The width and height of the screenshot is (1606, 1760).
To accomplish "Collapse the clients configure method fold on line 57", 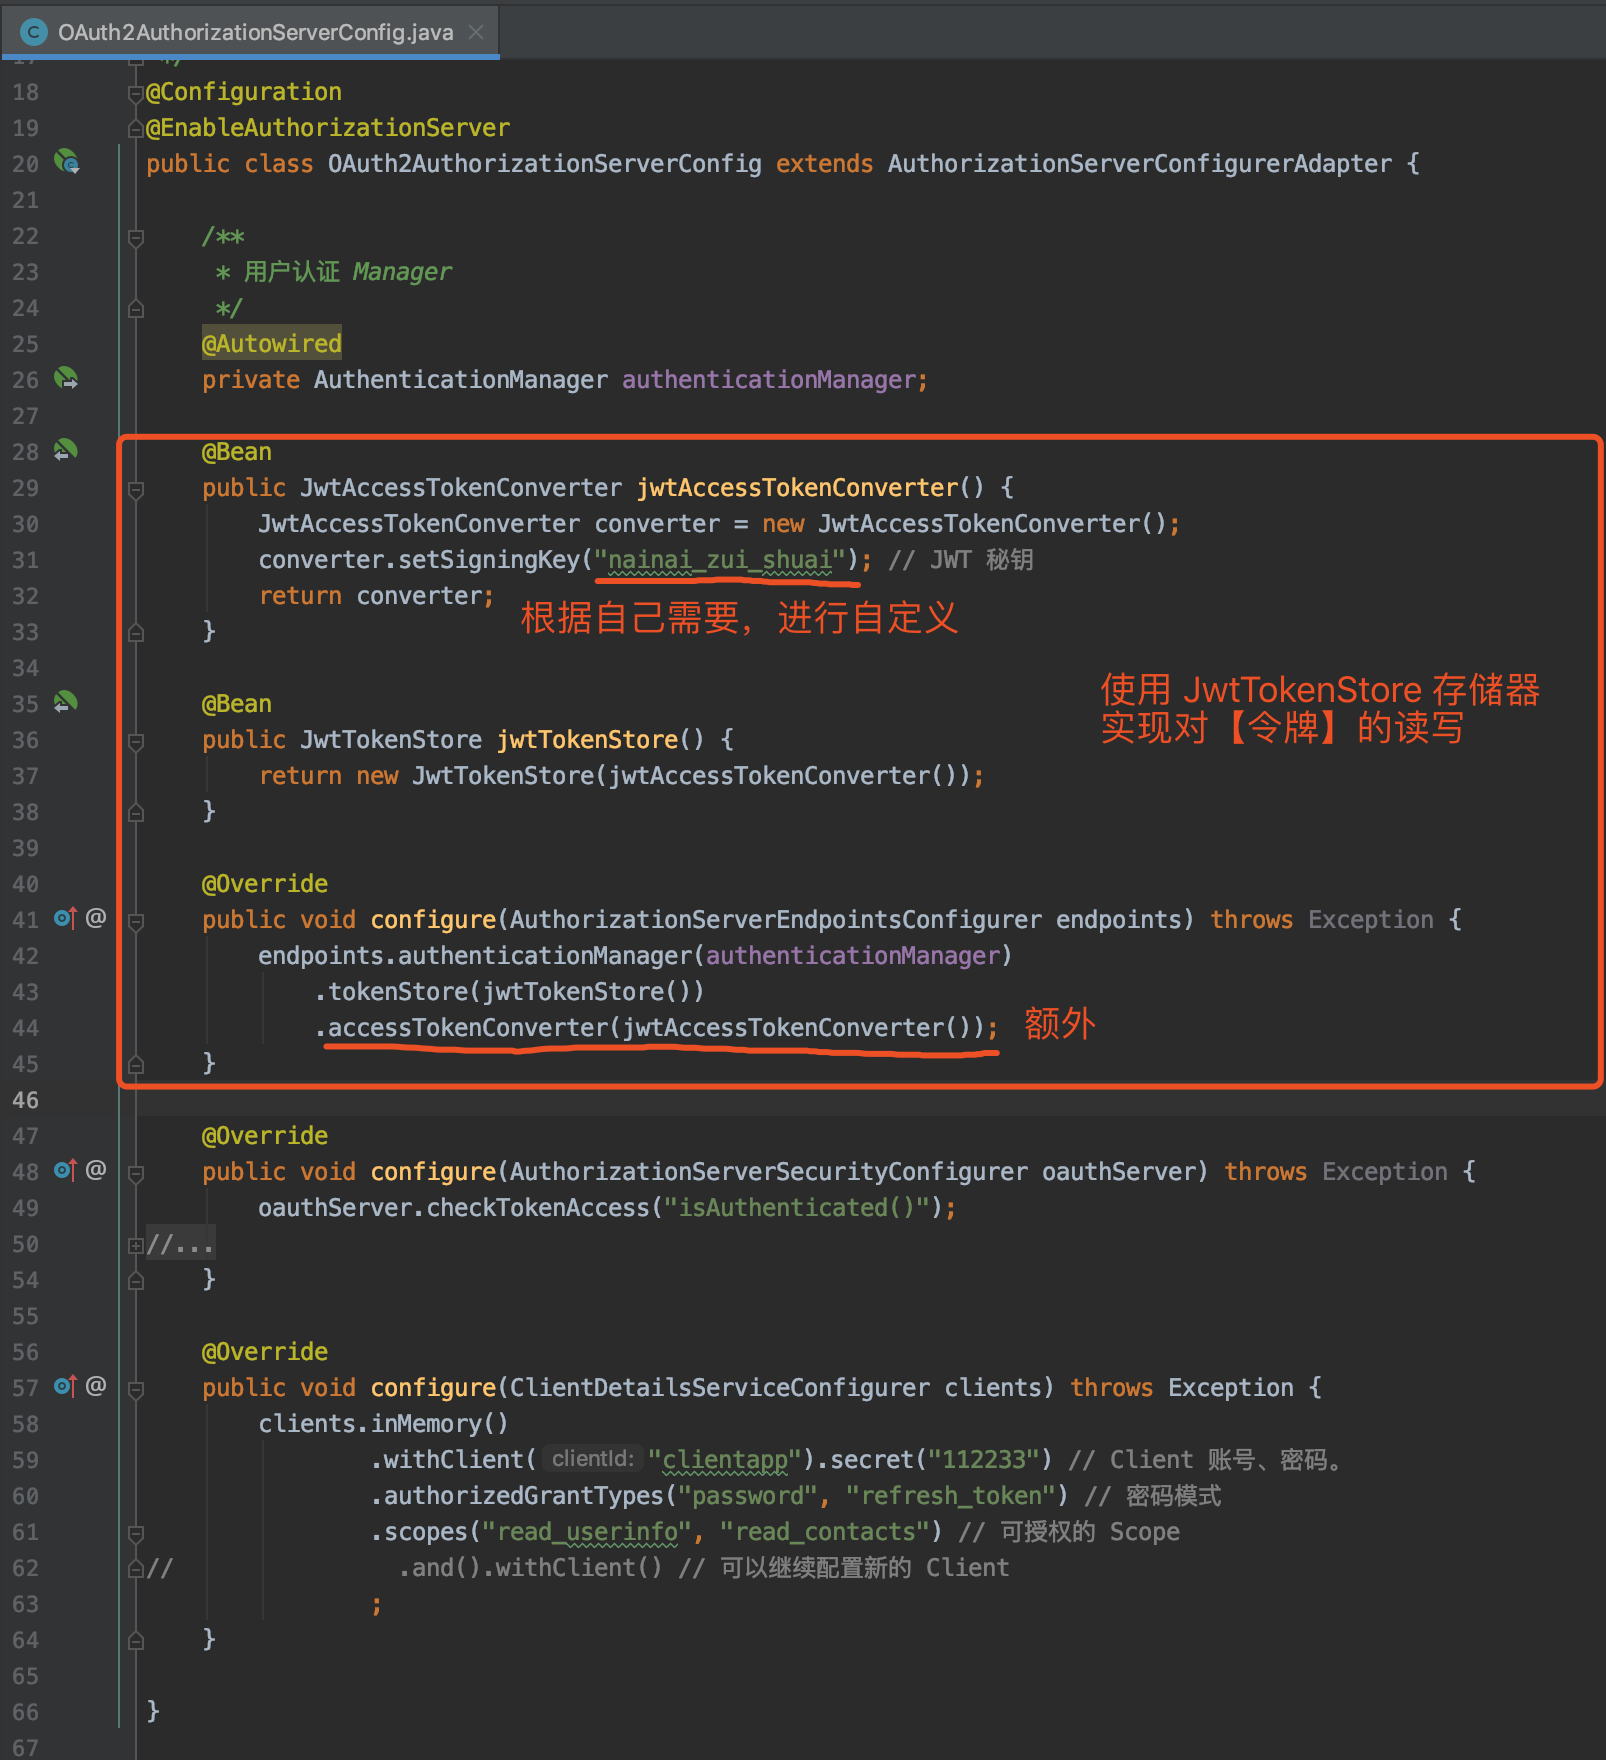I will pos(136,1390).
